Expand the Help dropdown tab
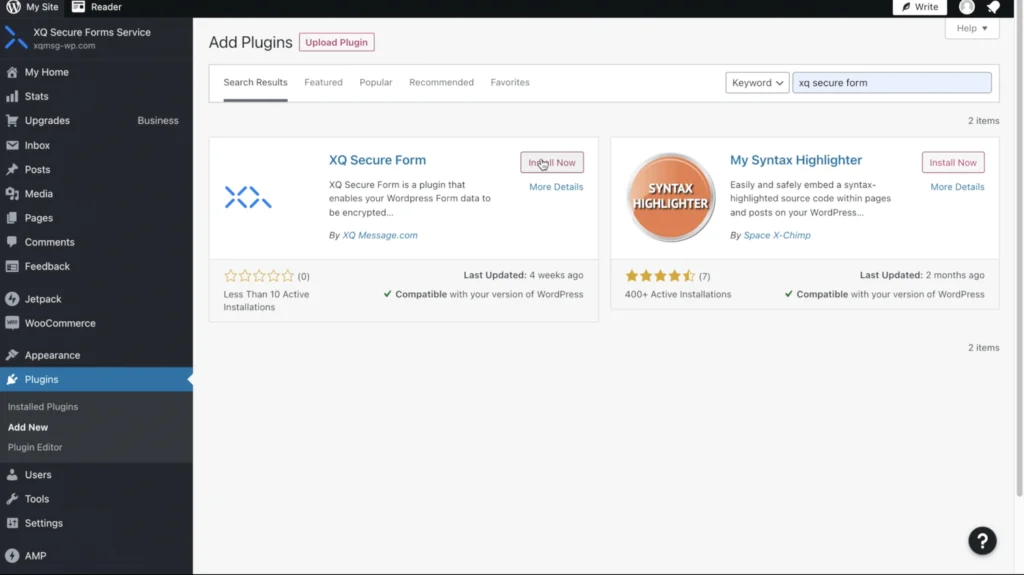The width and height of the screenshot is (1024, 575). [x=972, y=28]
